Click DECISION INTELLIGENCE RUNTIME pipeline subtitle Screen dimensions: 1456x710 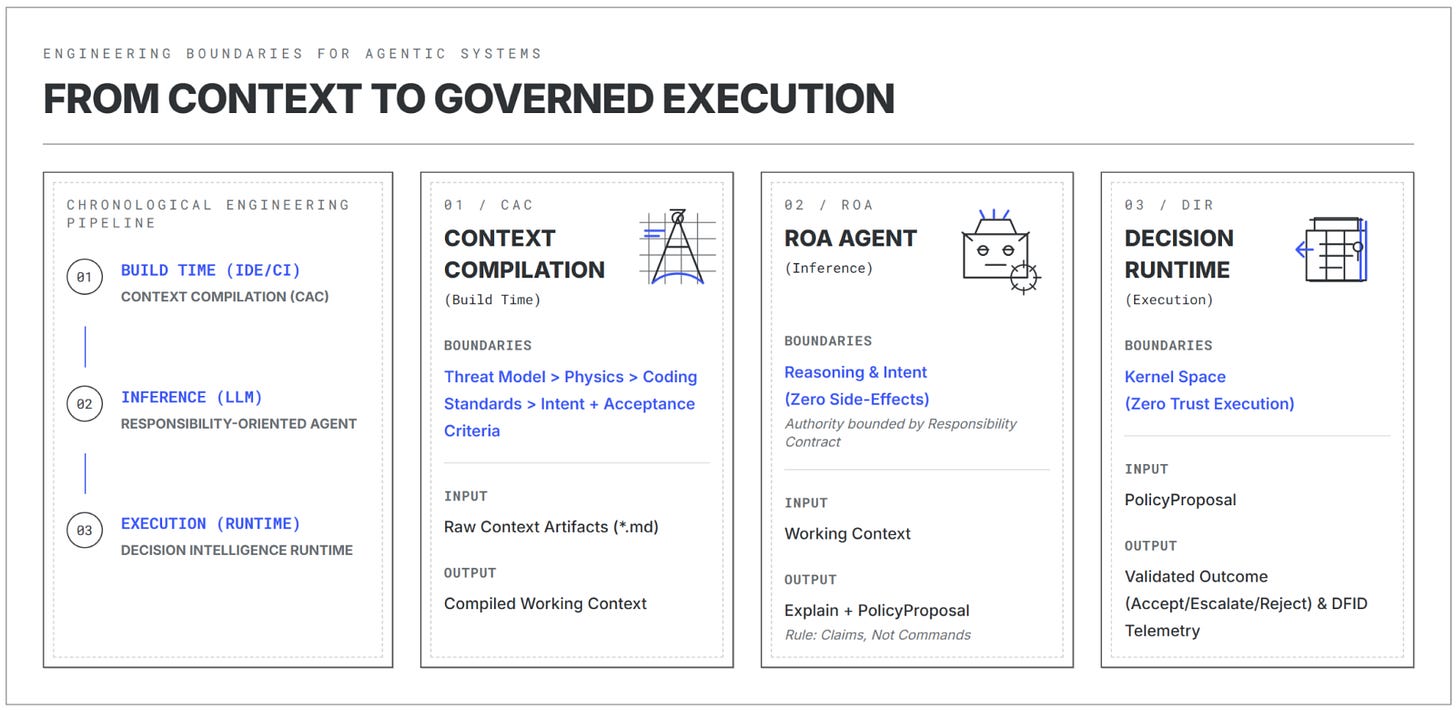coord(237,549)
